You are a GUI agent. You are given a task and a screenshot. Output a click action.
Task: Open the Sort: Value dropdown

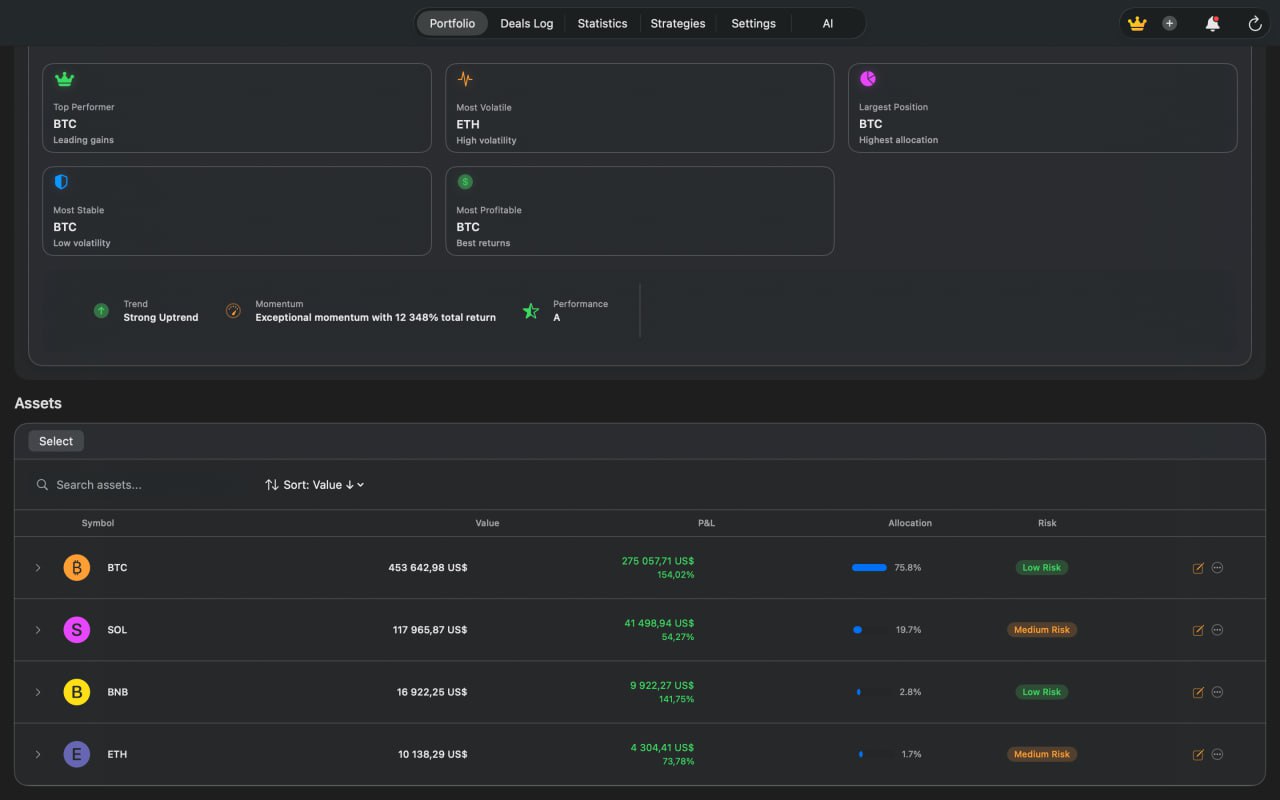[314, 485]
